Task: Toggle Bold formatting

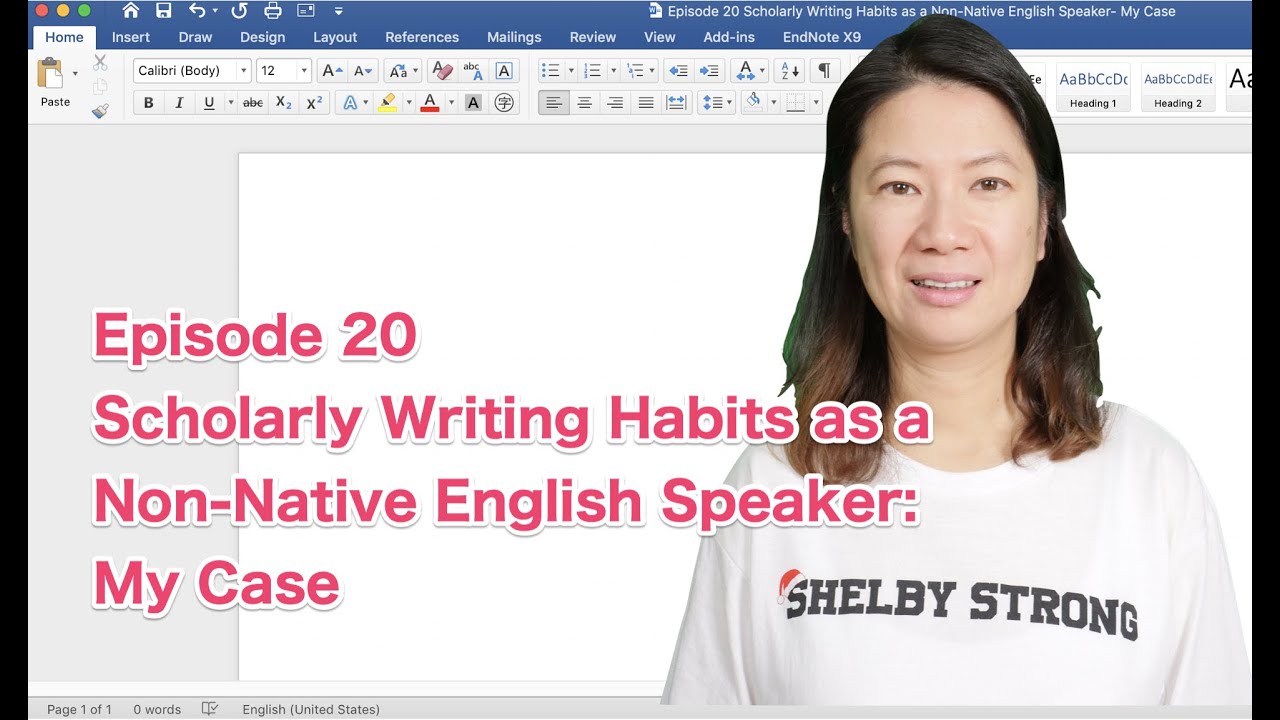Action: (149, 102)
